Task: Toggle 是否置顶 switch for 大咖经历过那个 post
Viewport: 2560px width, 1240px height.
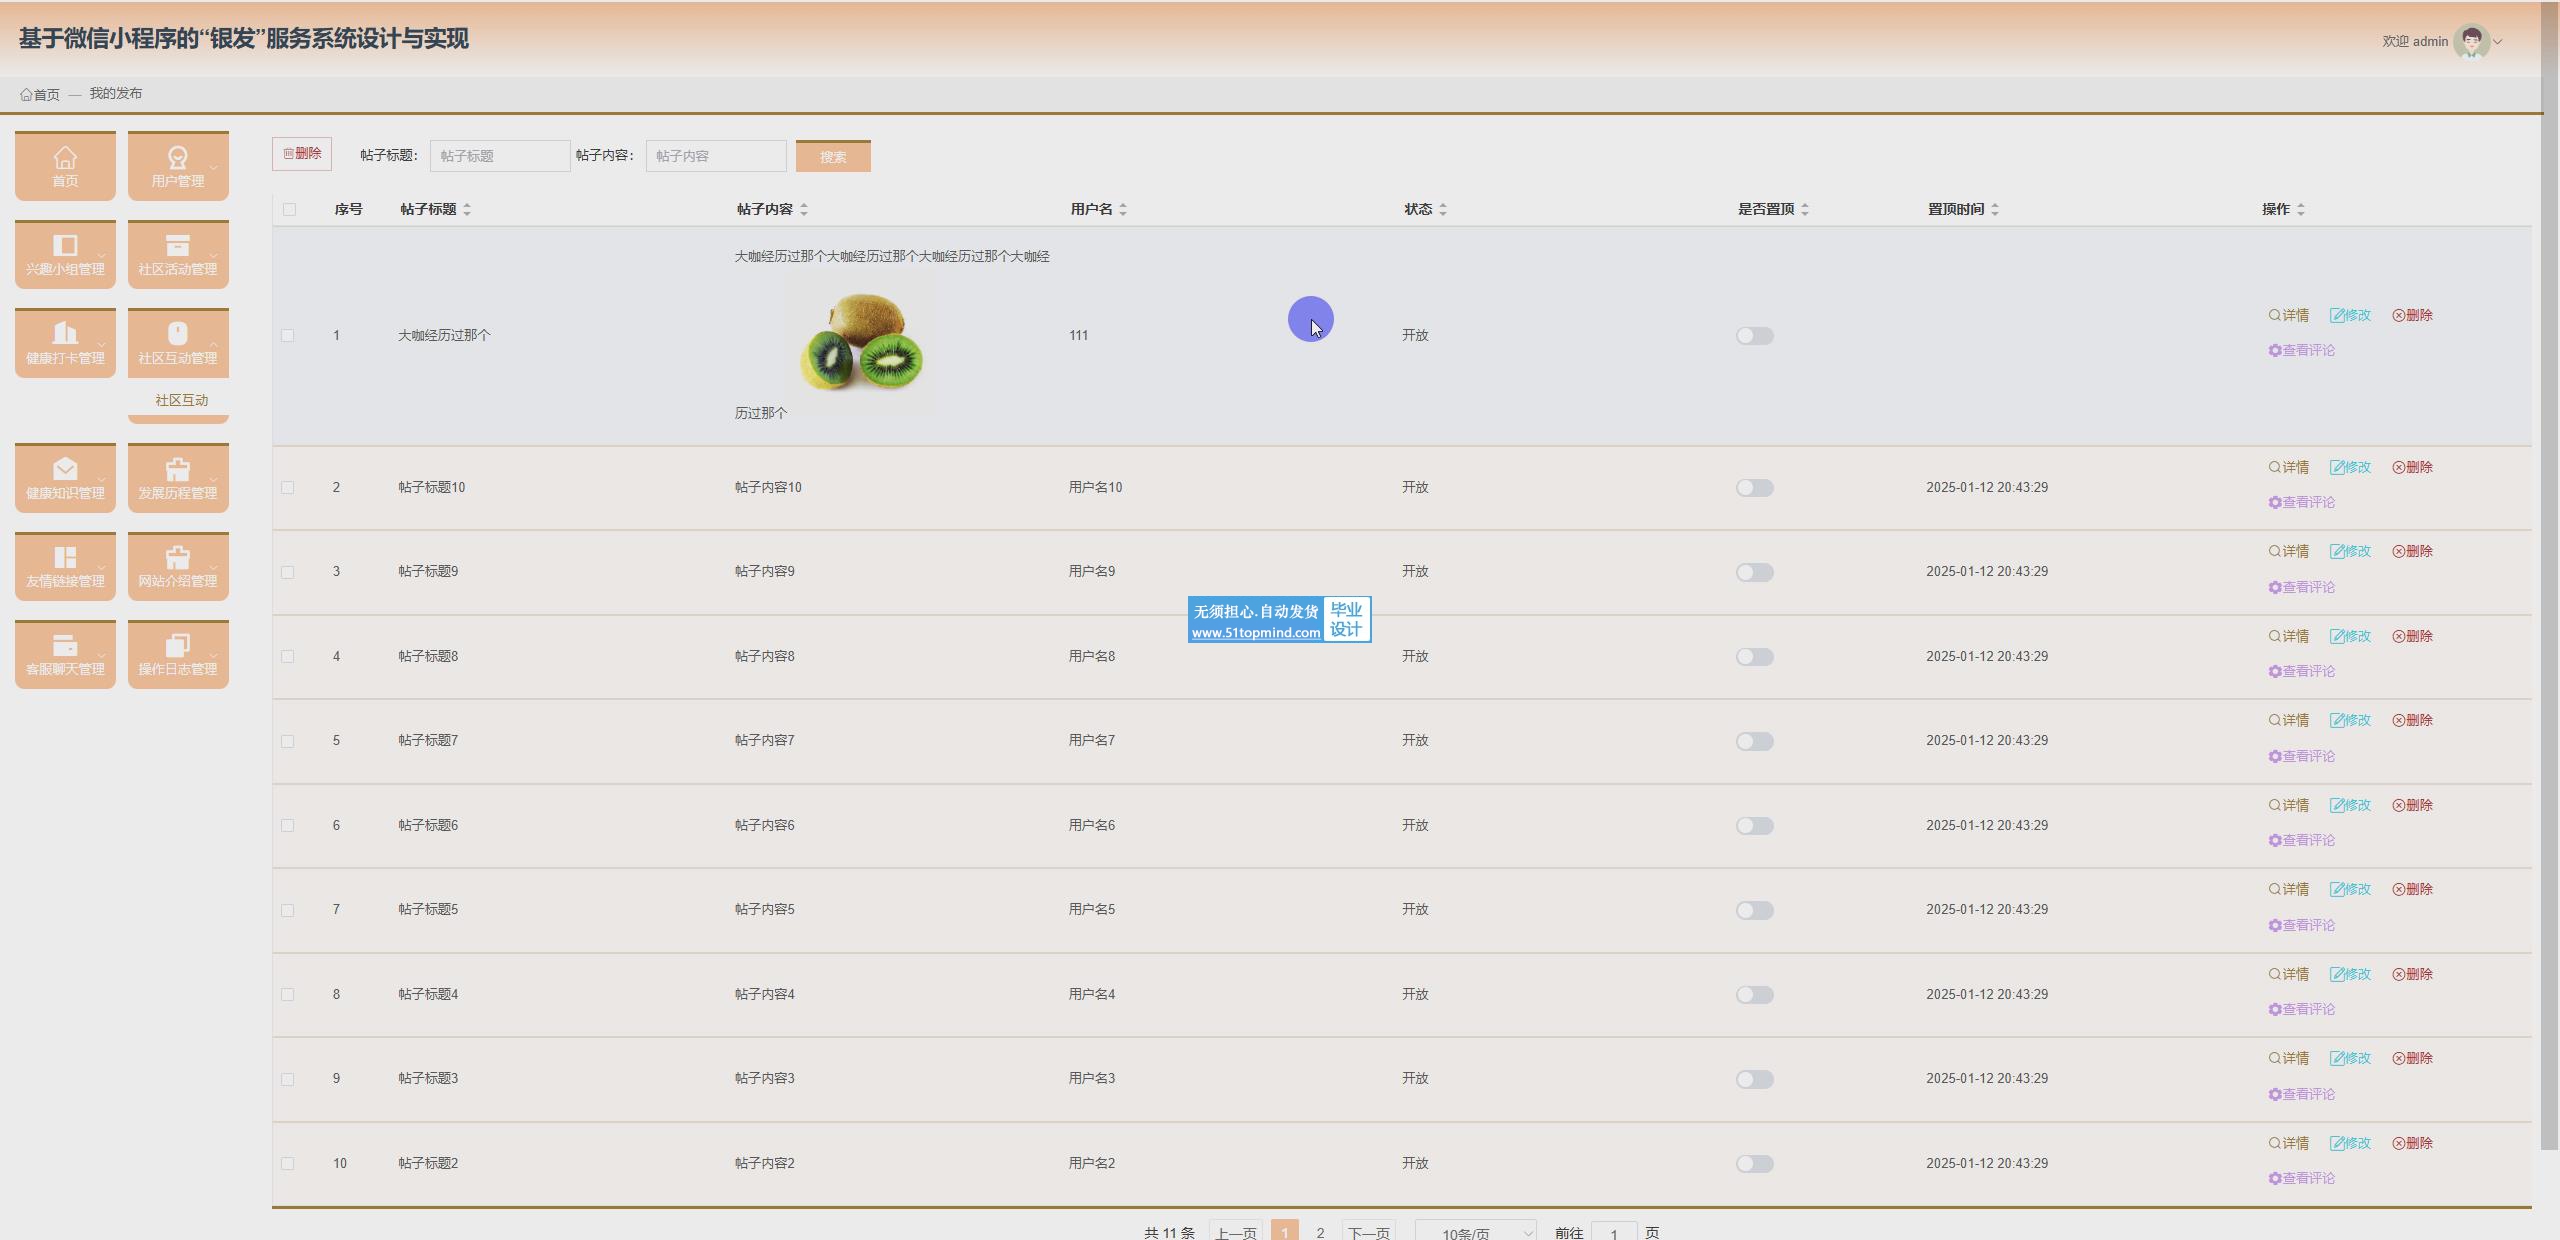Action: coord(1754,336)
